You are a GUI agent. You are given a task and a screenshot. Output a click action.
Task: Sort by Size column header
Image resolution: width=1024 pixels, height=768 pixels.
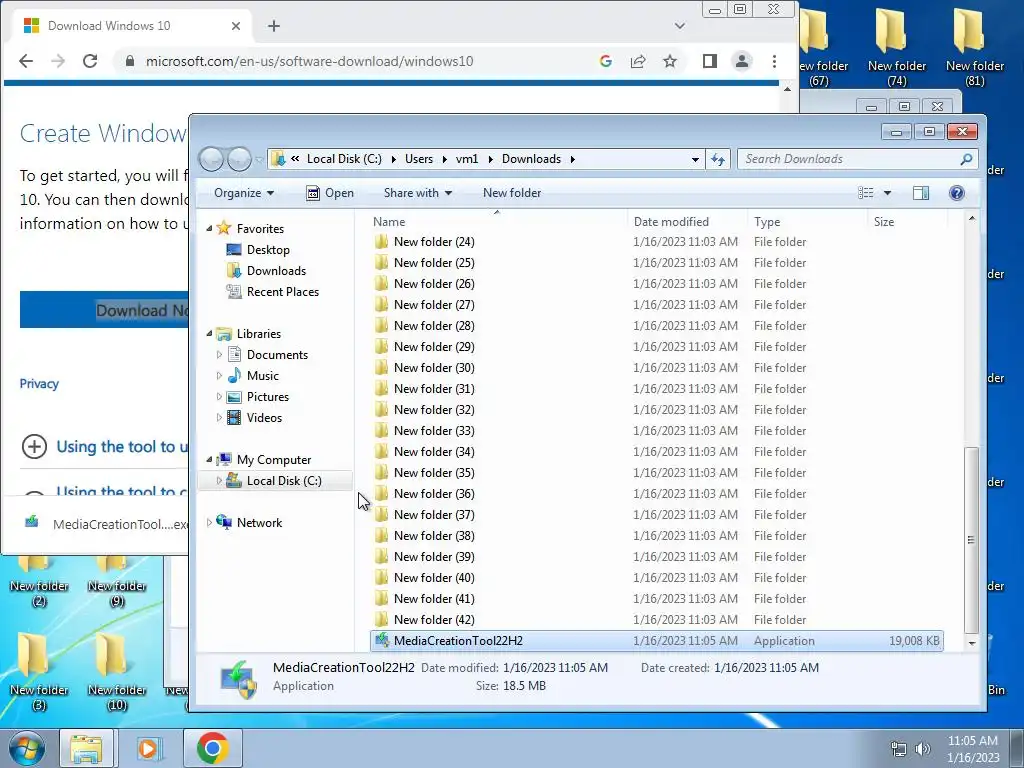(907, 222)
